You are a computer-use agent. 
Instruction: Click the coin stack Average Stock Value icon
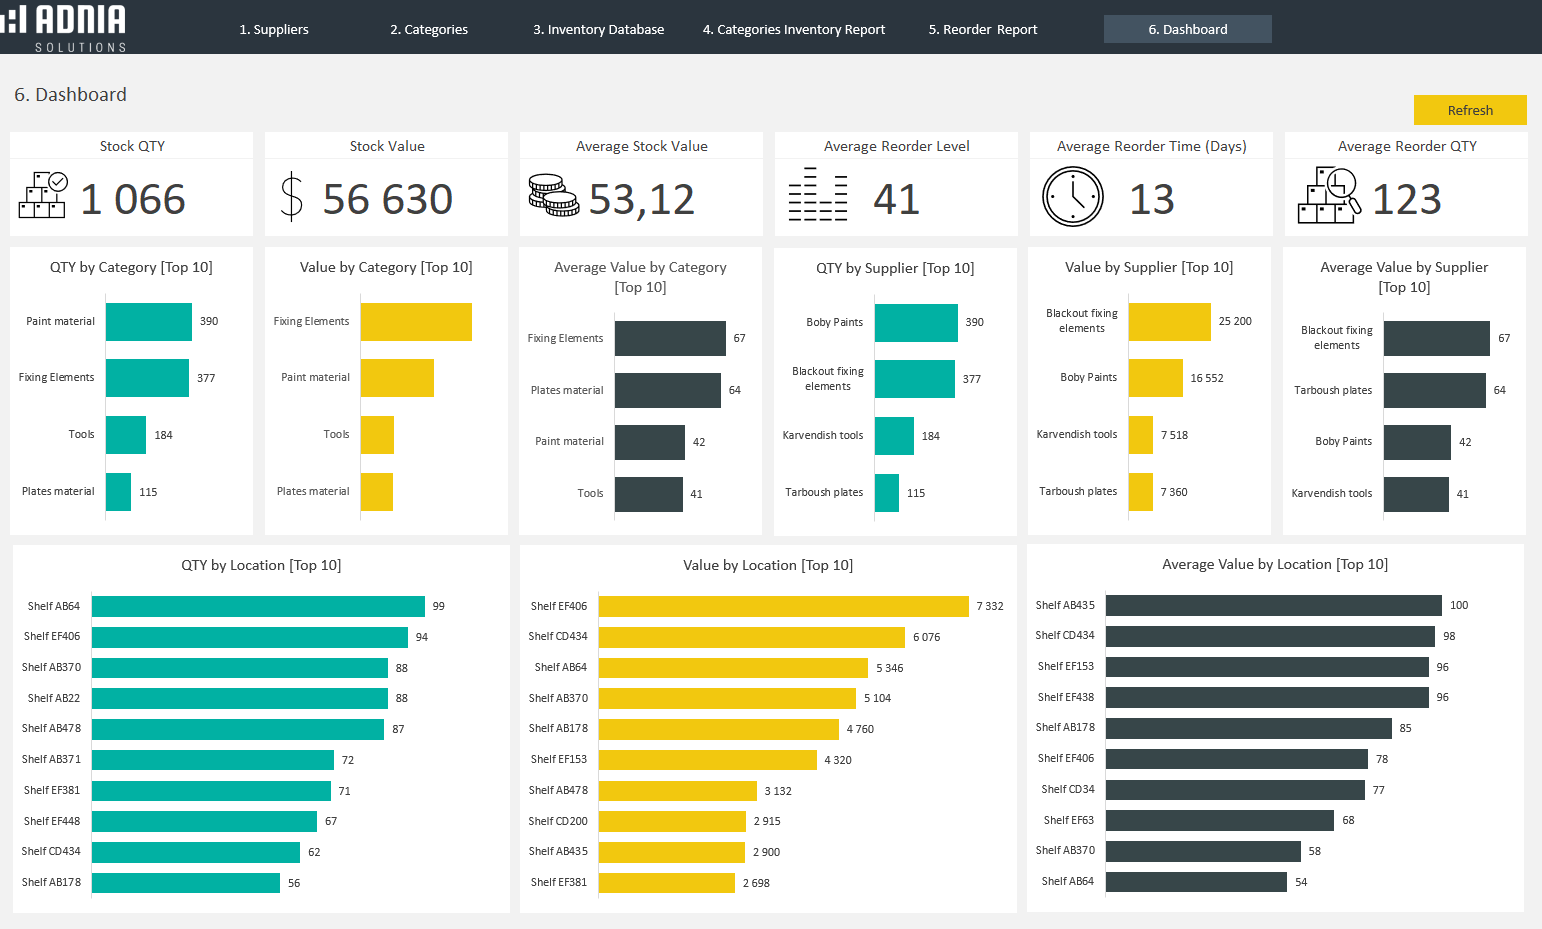point(553,196)
